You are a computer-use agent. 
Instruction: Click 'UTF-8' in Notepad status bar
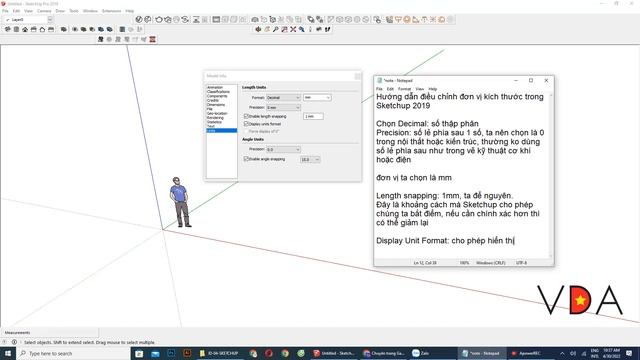(x=521, y=263)
